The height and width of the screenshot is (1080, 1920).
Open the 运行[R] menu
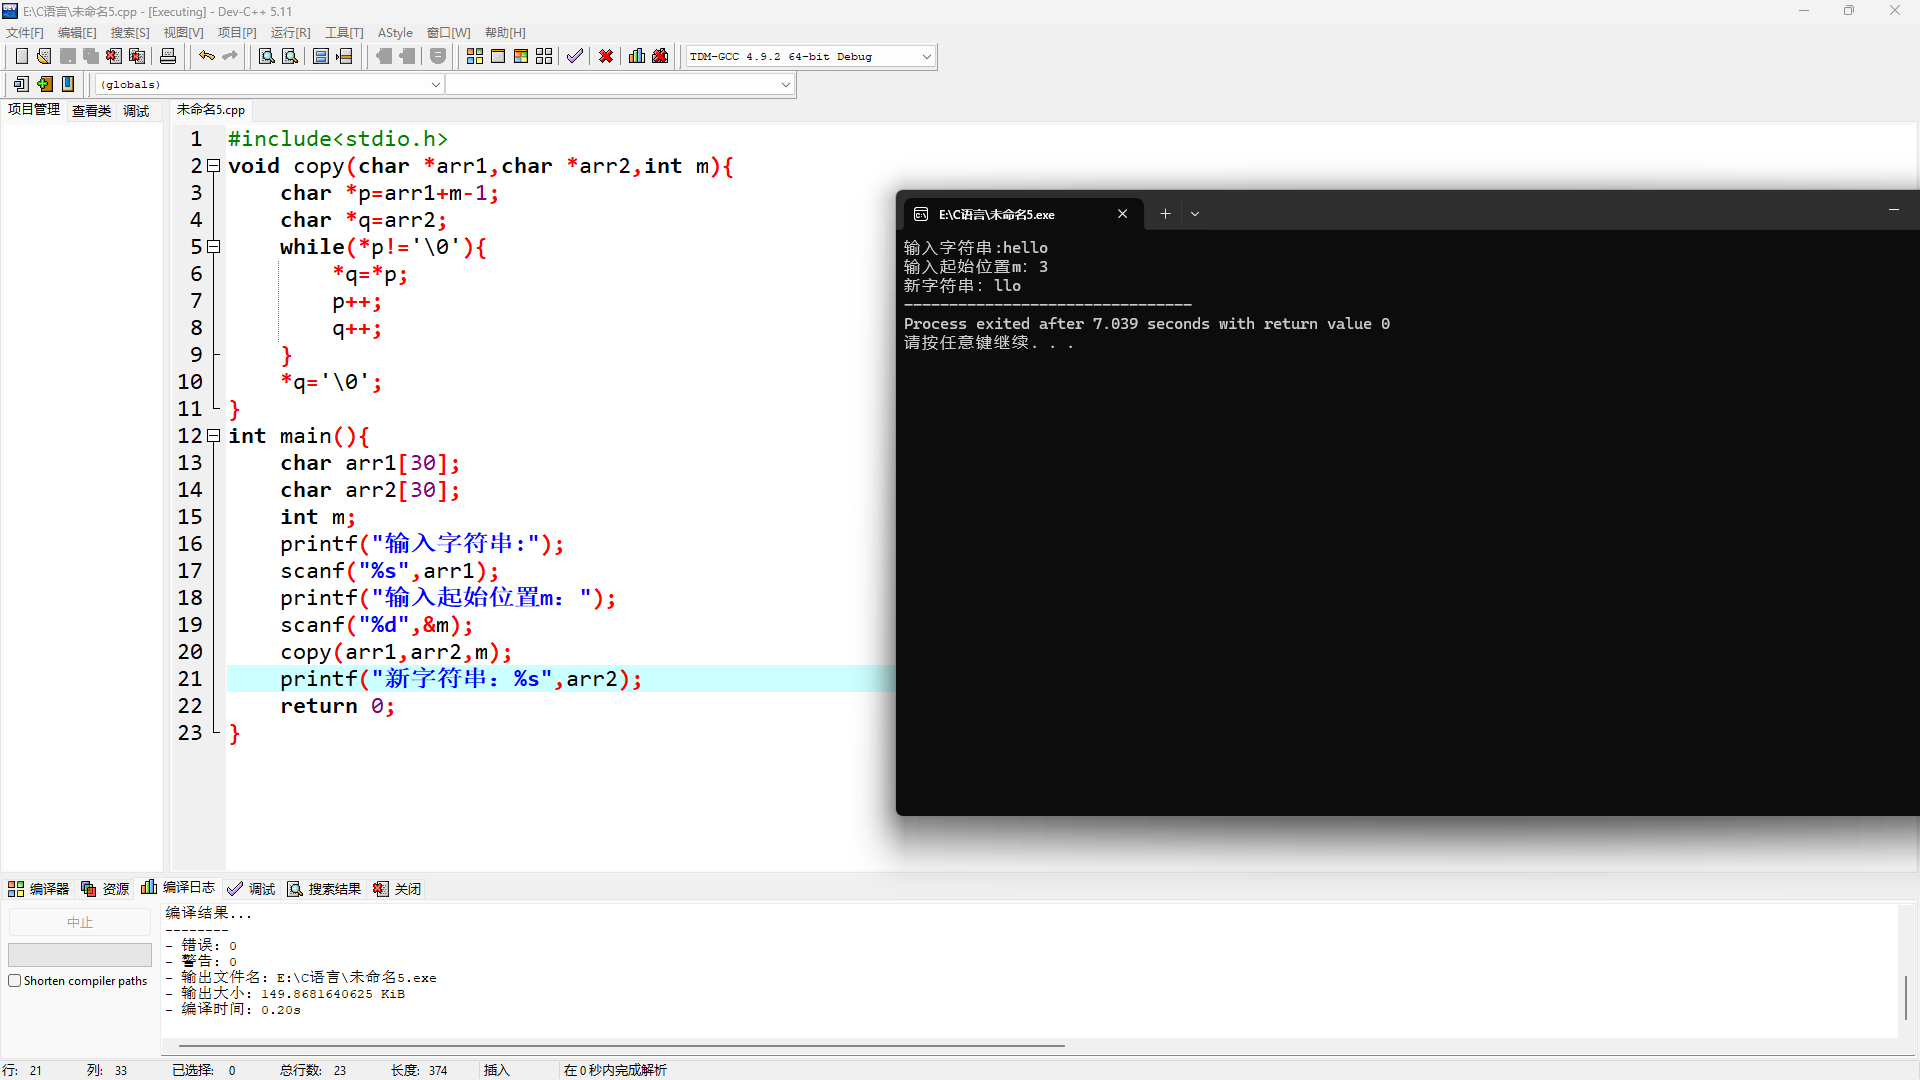click(x=290, y=33)
